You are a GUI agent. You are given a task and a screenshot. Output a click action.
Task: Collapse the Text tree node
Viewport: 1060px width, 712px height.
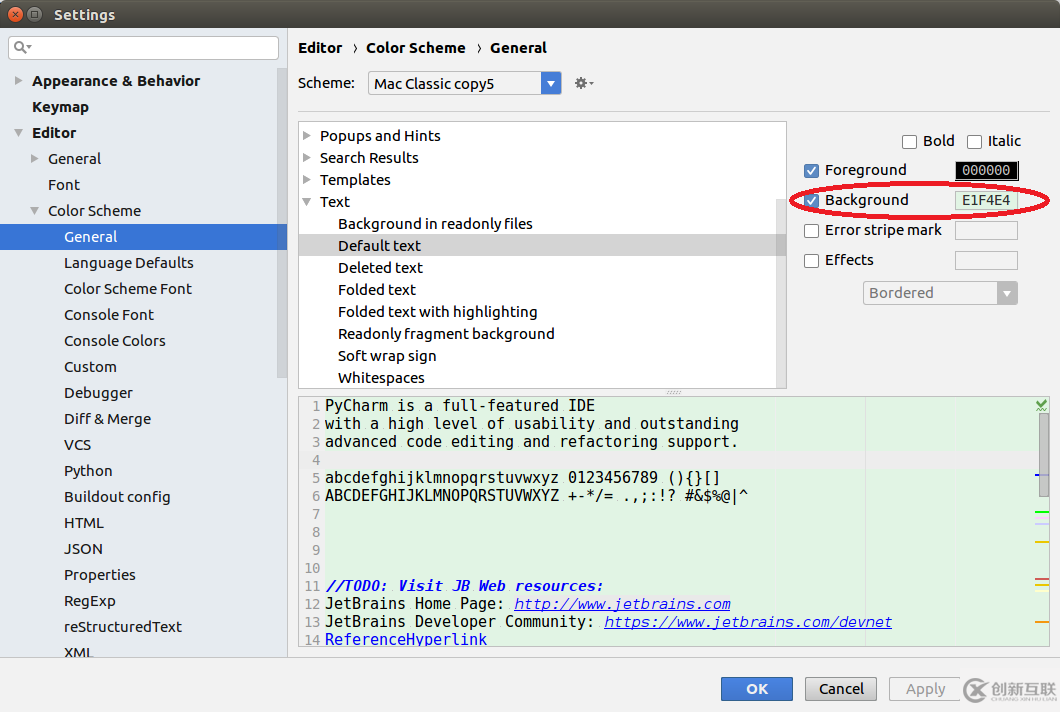pyautogui.click(x=307, y=202)
